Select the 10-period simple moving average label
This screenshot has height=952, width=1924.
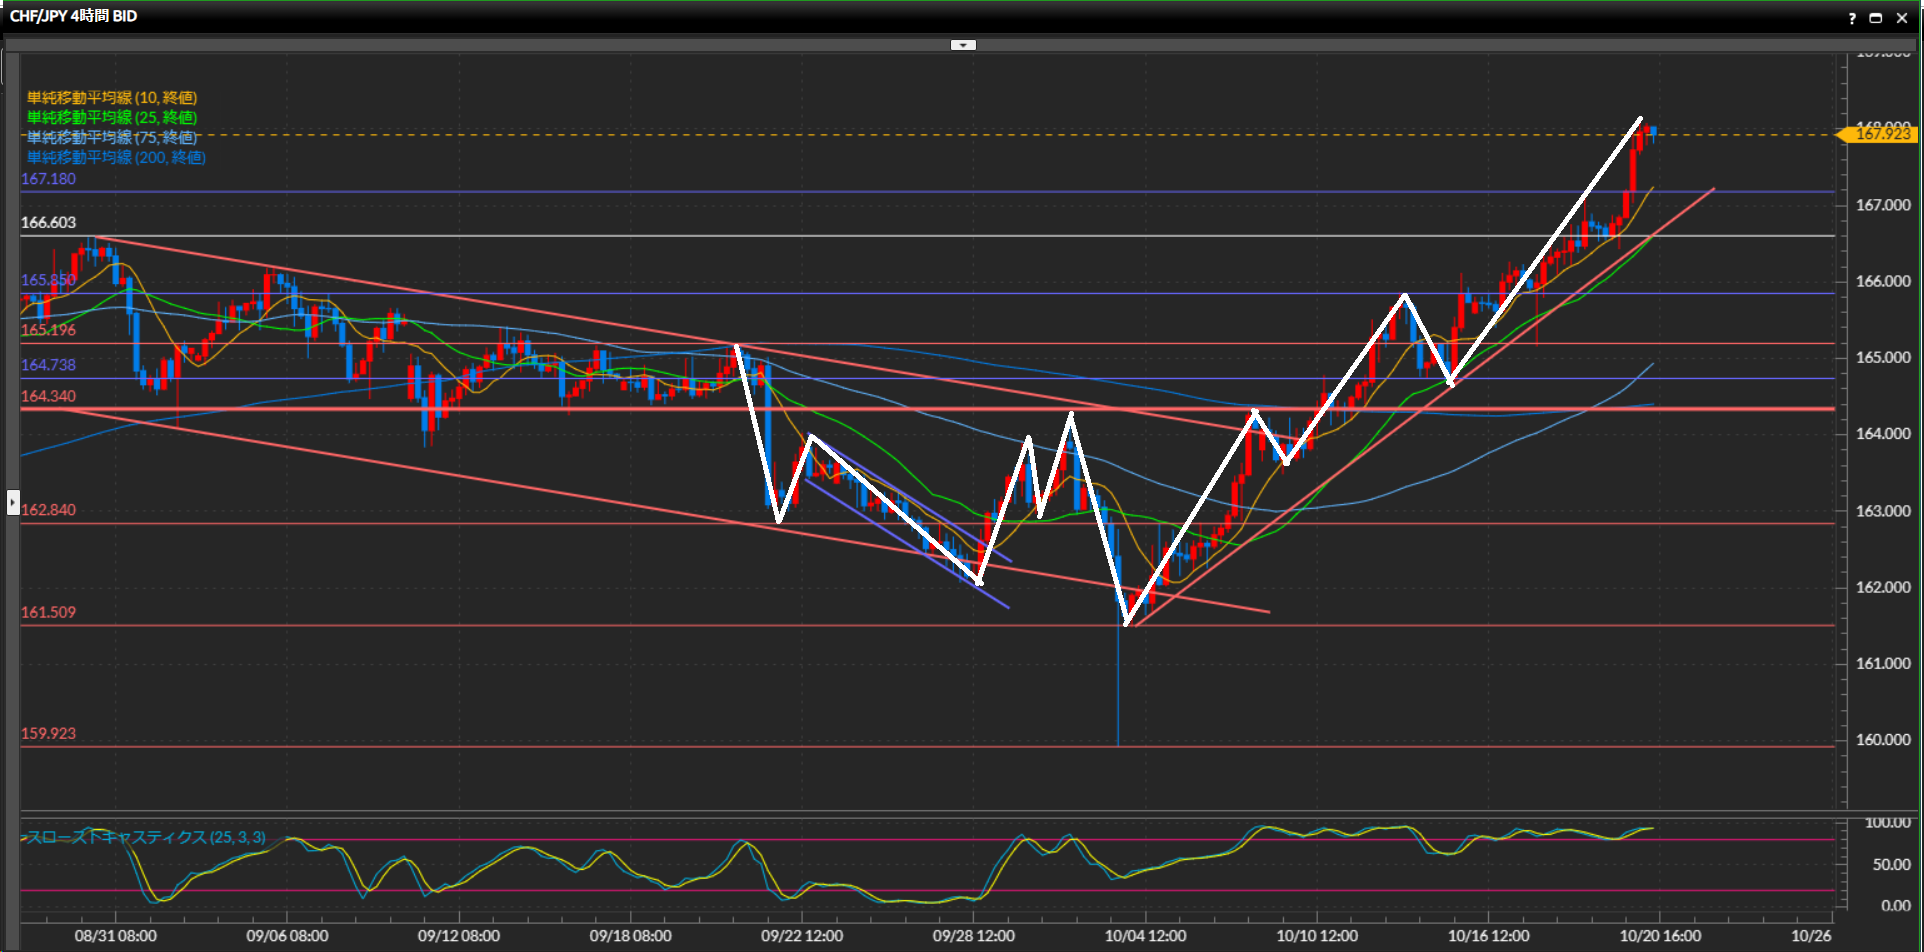(112, 97)
